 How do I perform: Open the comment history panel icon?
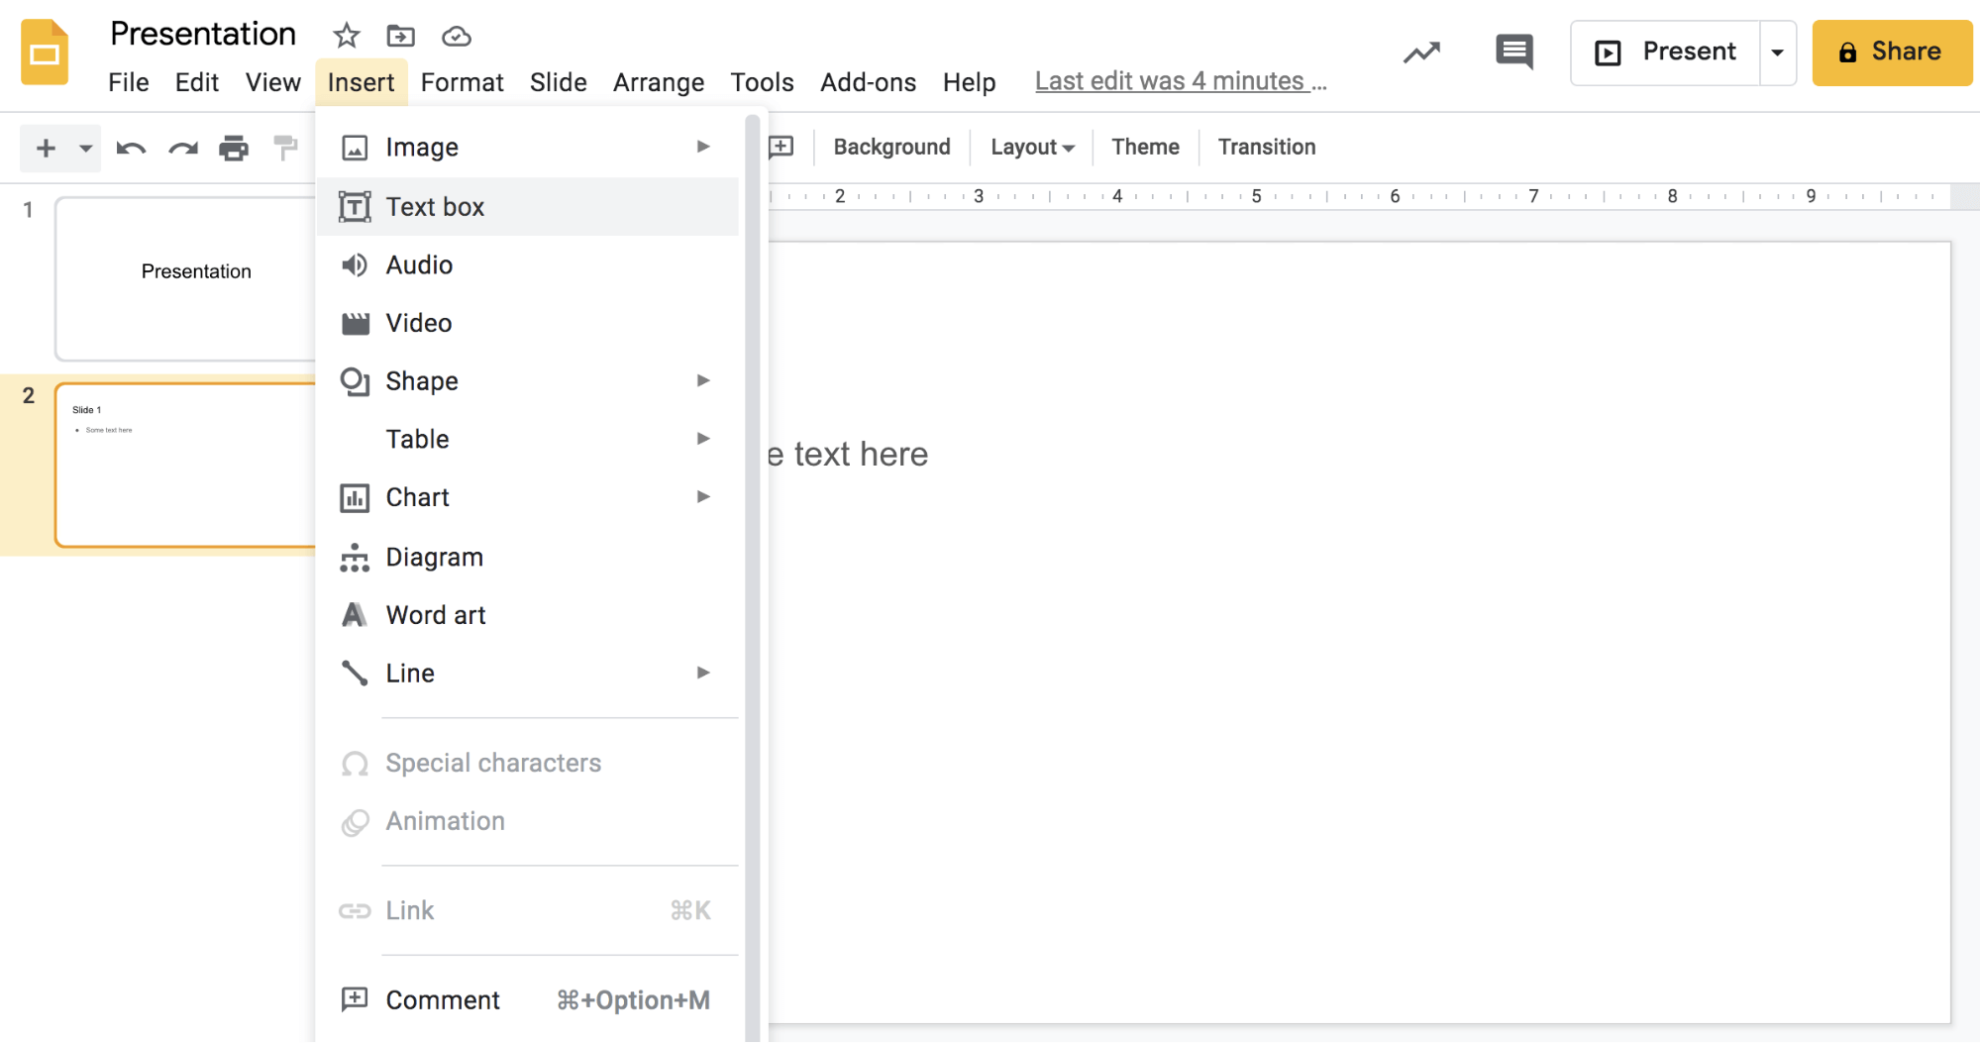pyautogui.click(x=1512, y=51)
